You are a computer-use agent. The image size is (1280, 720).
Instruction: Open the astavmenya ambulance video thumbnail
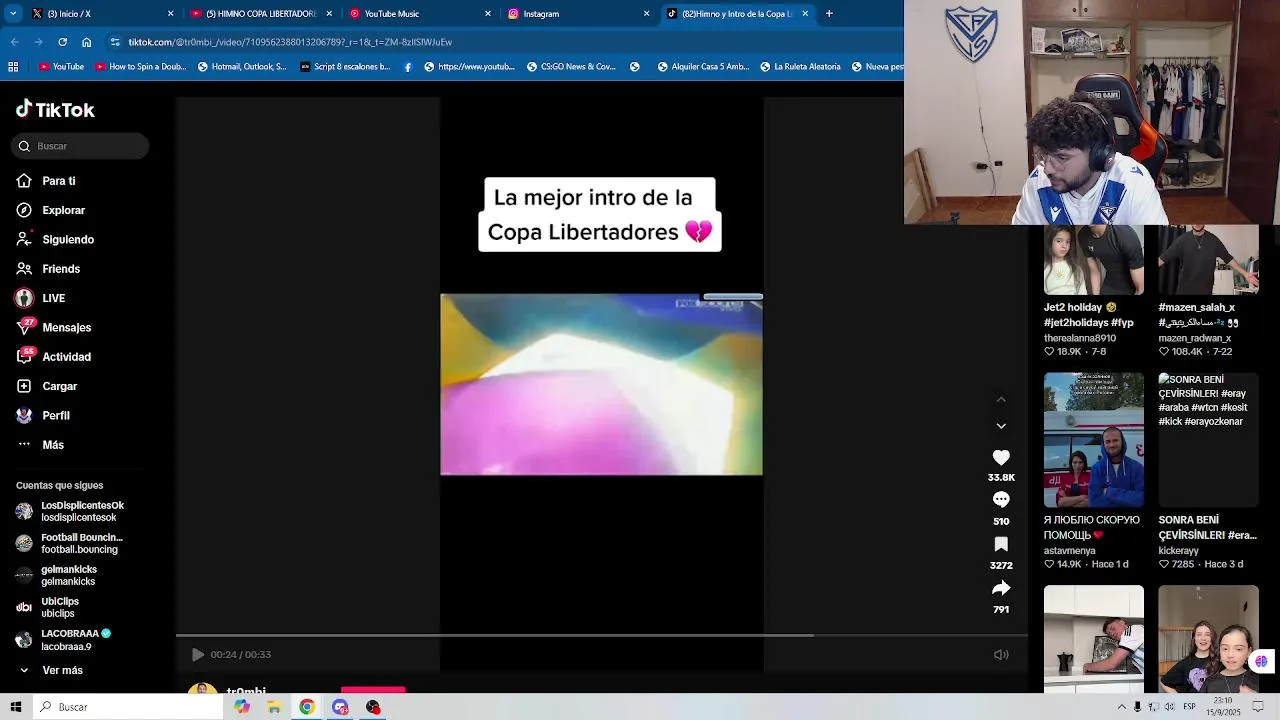pos(1094,440)
